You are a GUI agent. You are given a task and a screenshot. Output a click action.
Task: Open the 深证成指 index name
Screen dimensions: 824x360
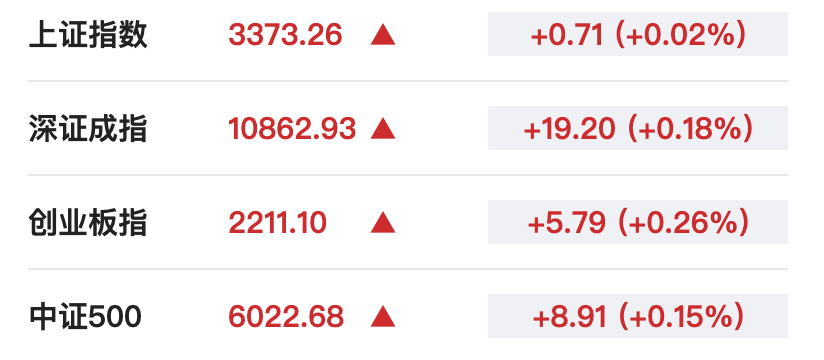pos(88,129)
